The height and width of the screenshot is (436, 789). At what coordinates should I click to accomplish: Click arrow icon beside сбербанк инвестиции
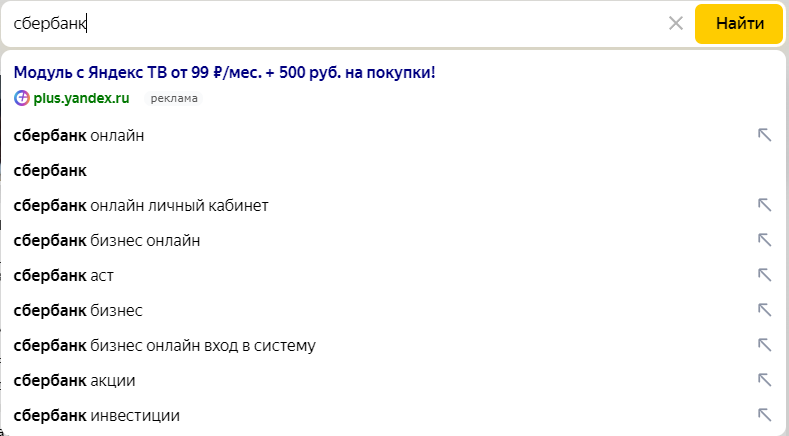pyautogui.click(x=764, y=415)
